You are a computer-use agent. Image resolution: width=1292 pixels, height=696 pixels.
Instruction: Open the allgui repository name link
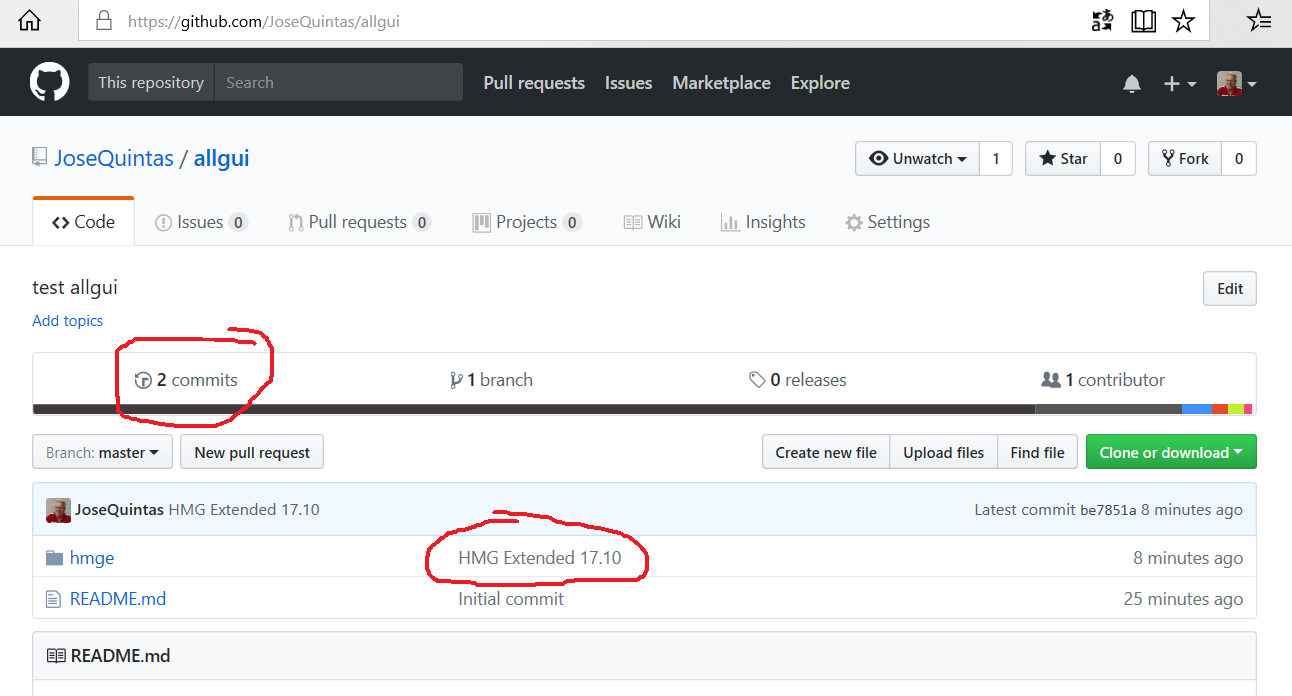pos(221,158)
